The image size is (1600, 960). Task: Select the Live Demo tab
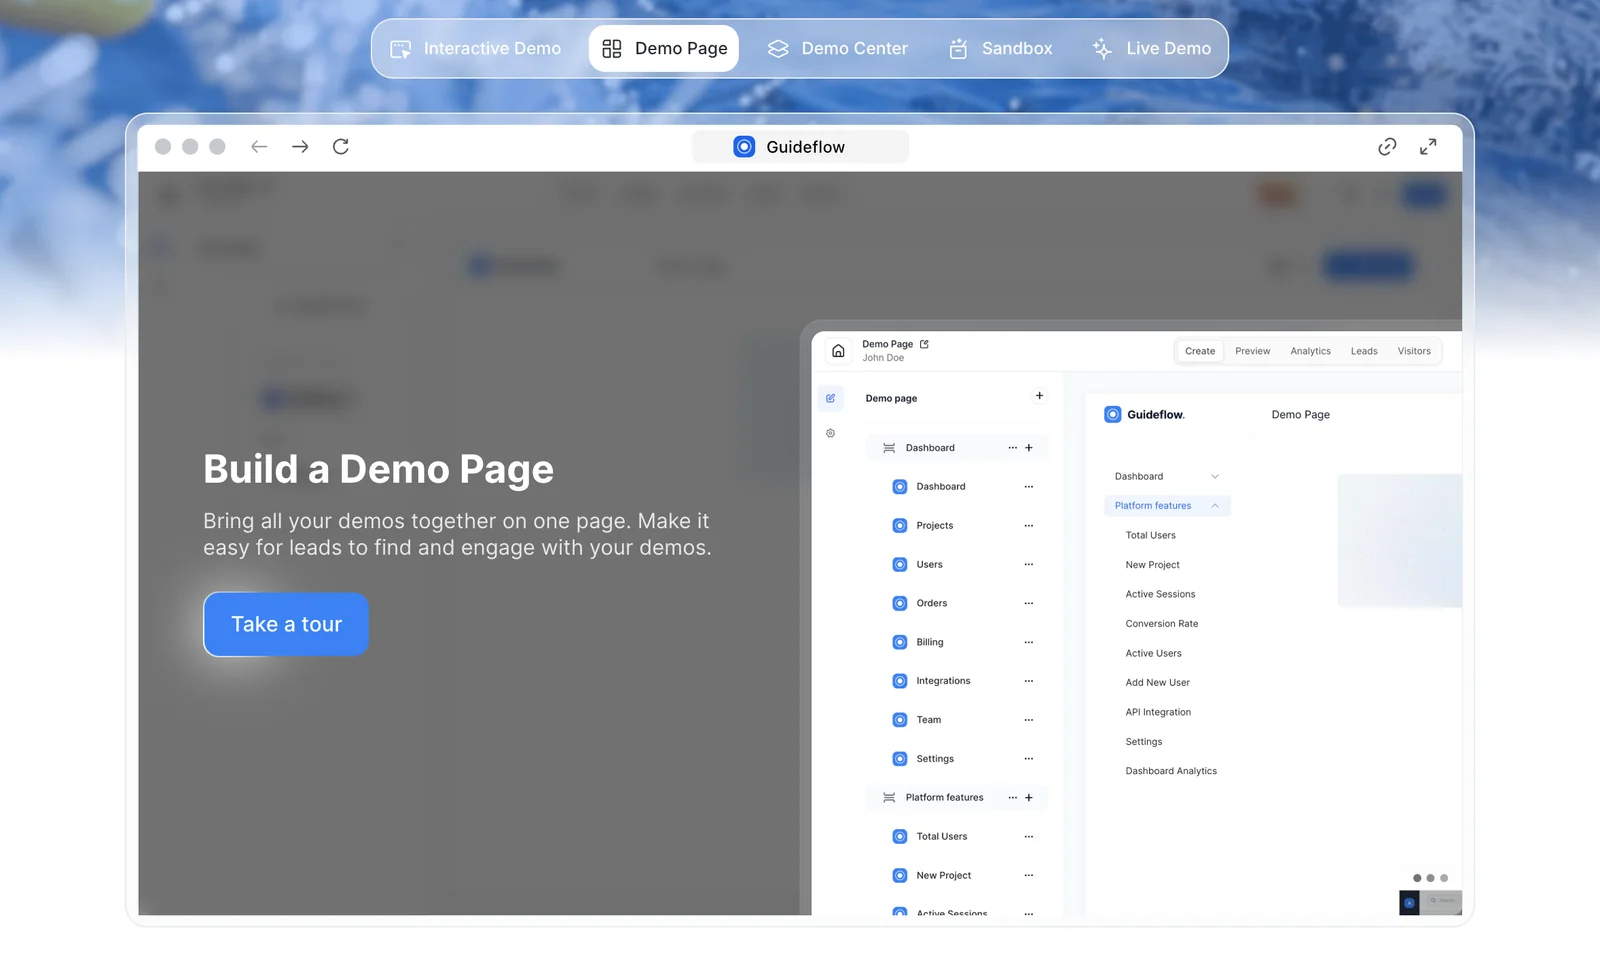[x=1151, y=49]
